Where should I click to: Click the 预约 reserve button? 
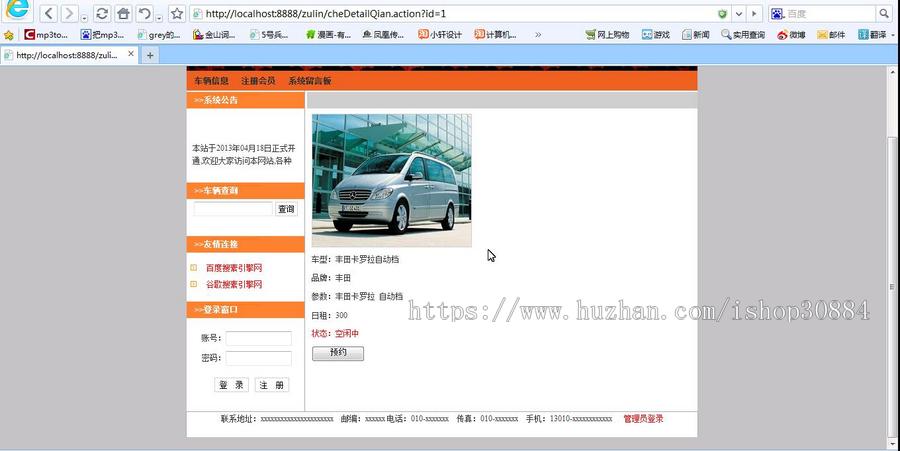338,353
